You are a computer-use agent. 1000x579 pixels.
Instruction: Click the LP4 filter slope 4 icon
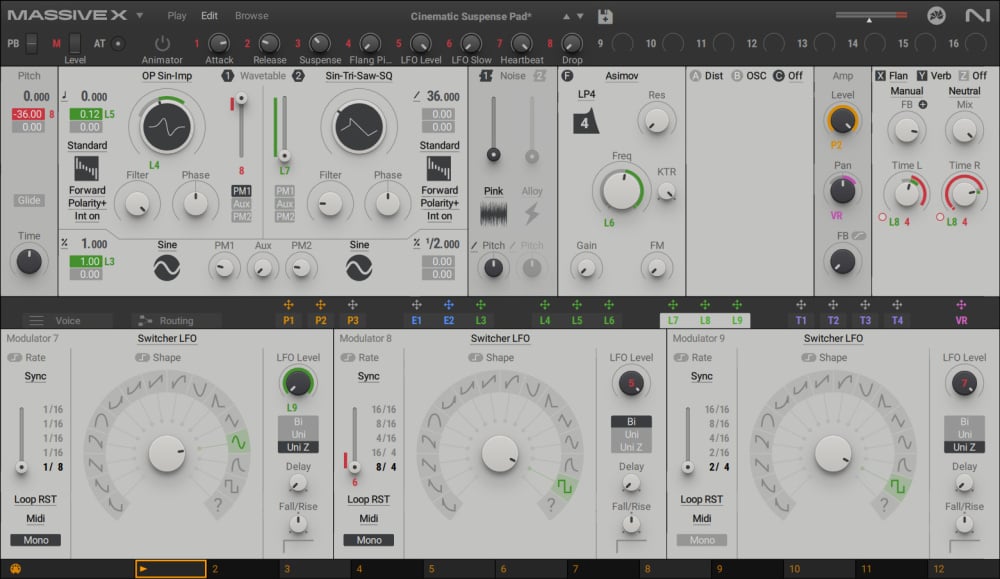coord(585,122)
